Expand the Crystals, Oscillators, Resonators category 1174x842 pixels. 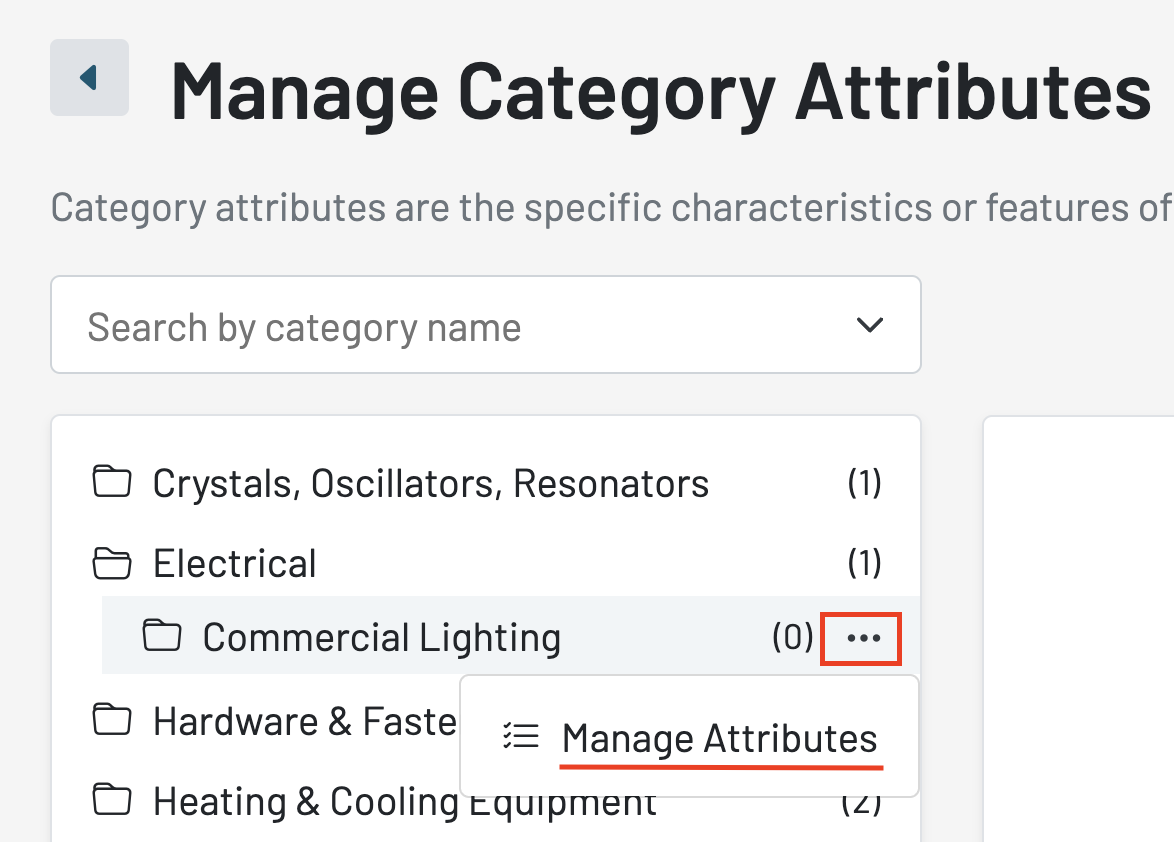tap(431, 483)
